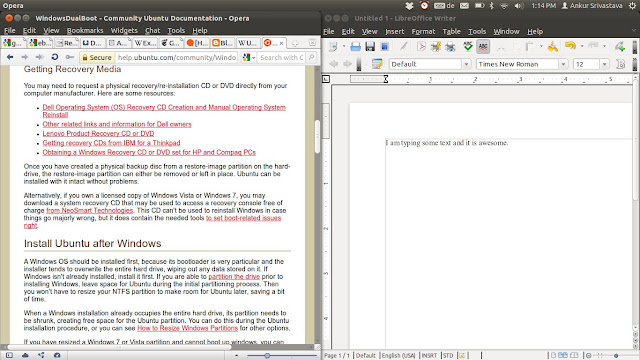The height and width of the screenshot is (360, 640).
Task: Adjust Writer's zoom slider handle
Action: click(616, 356)
